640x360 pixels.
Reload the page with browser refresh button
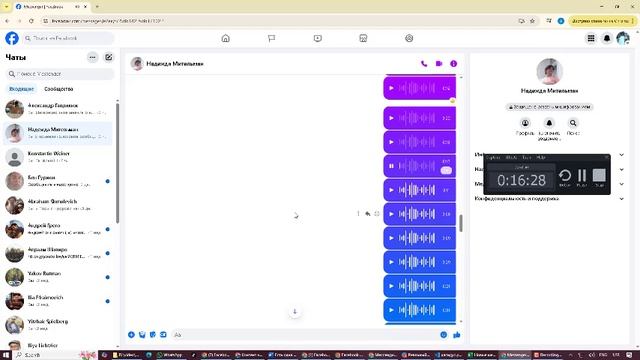pyautogui.click(x=31, y=21)
